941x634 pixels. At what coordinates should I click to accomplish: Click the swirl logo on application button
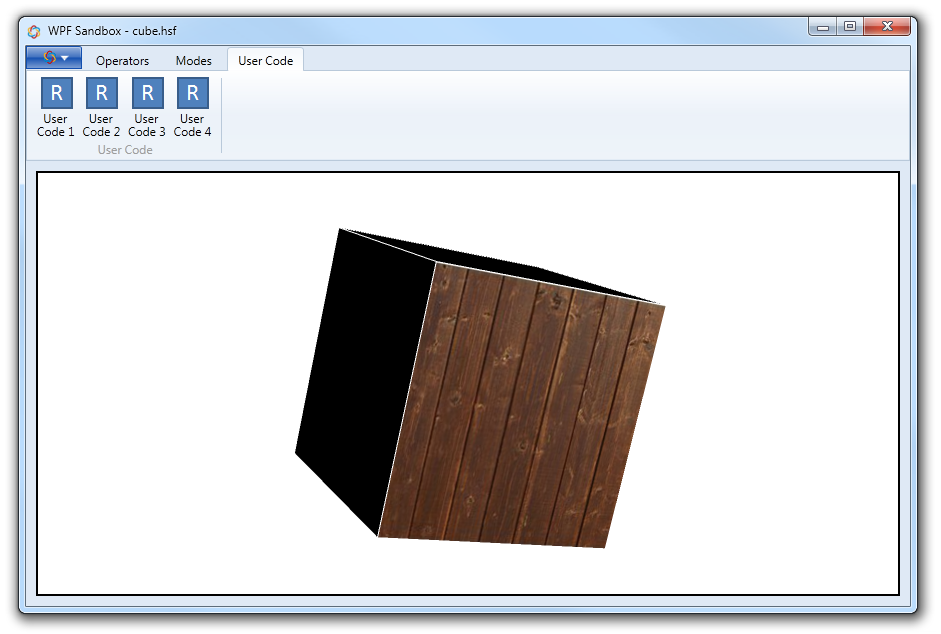coord(49,58)
